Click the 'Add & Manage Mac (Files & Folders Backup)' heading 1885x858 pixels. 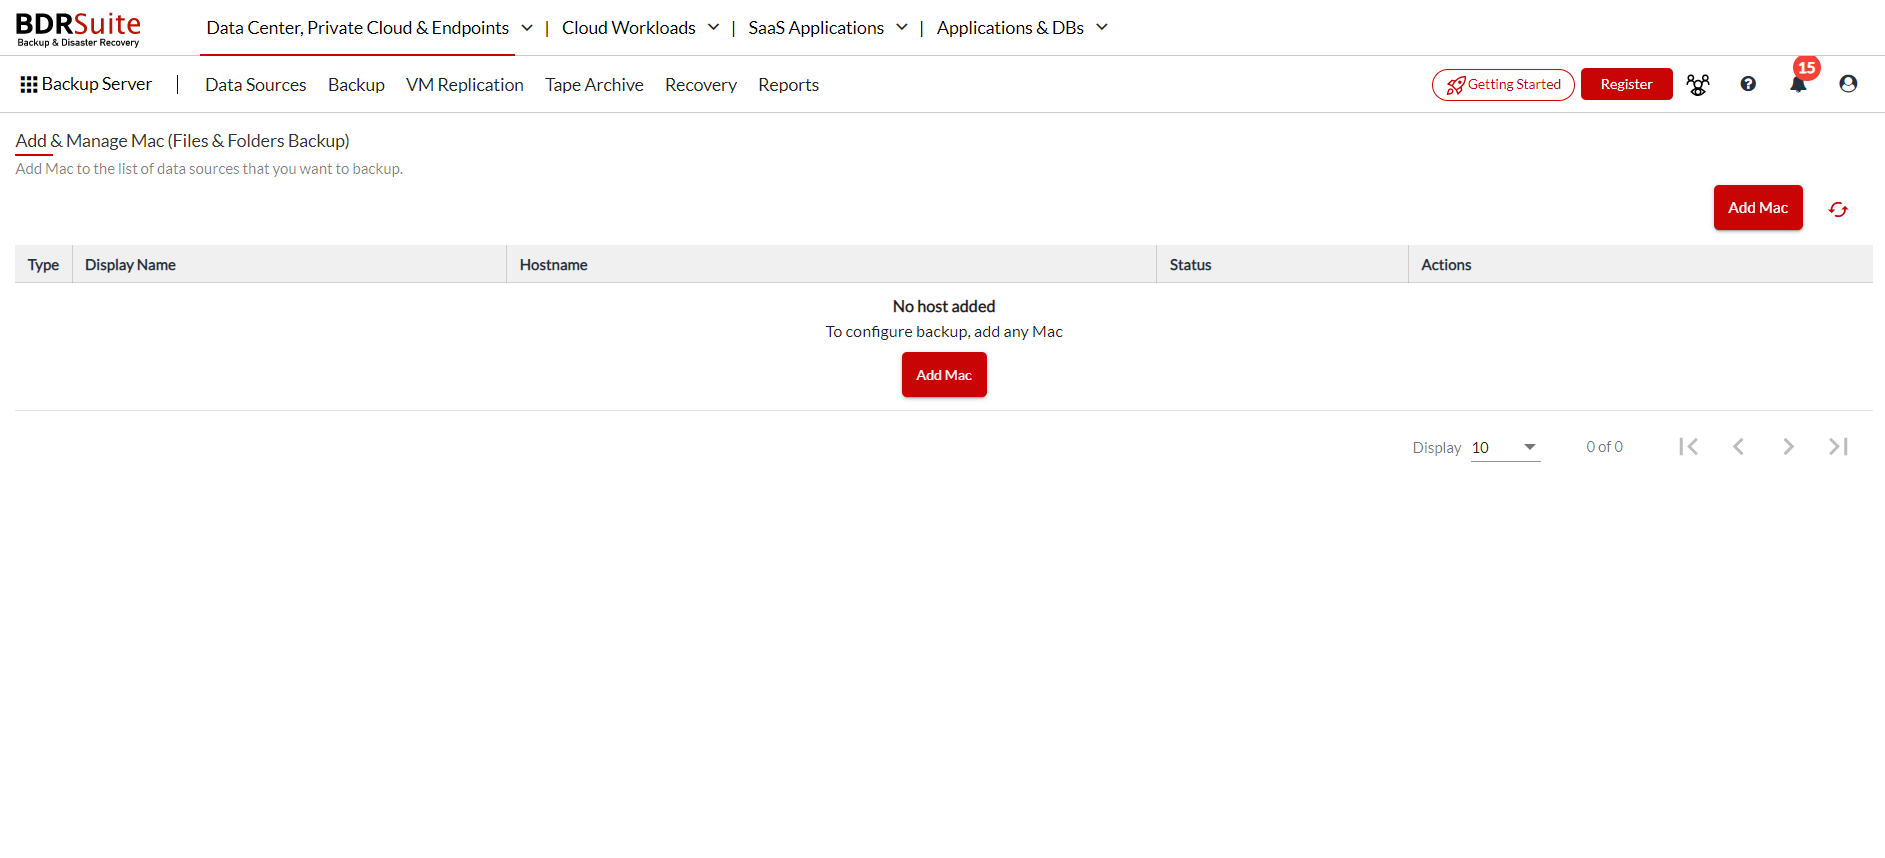point(182,141)
